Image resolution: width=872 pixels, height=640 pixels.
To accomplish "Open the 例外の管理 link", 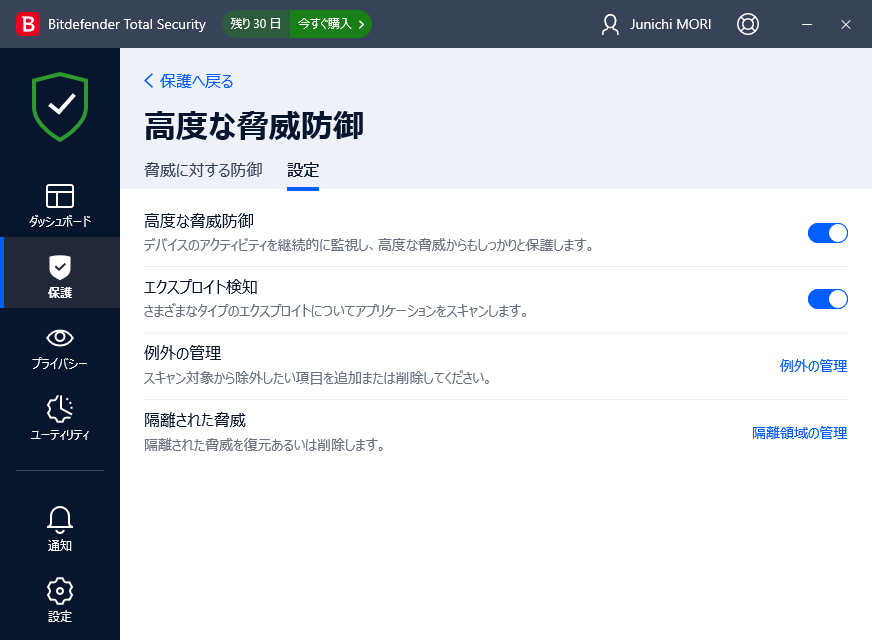I will point(813,366).
